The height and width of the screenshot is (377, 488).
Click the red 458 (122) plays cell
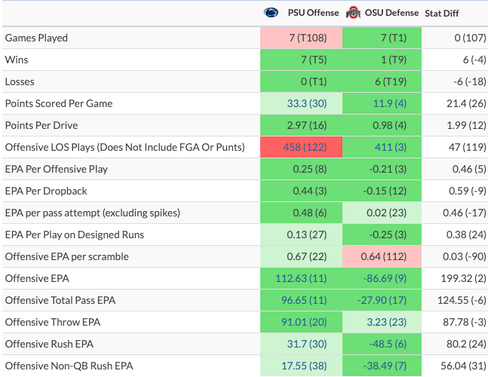tap(301, 147)
